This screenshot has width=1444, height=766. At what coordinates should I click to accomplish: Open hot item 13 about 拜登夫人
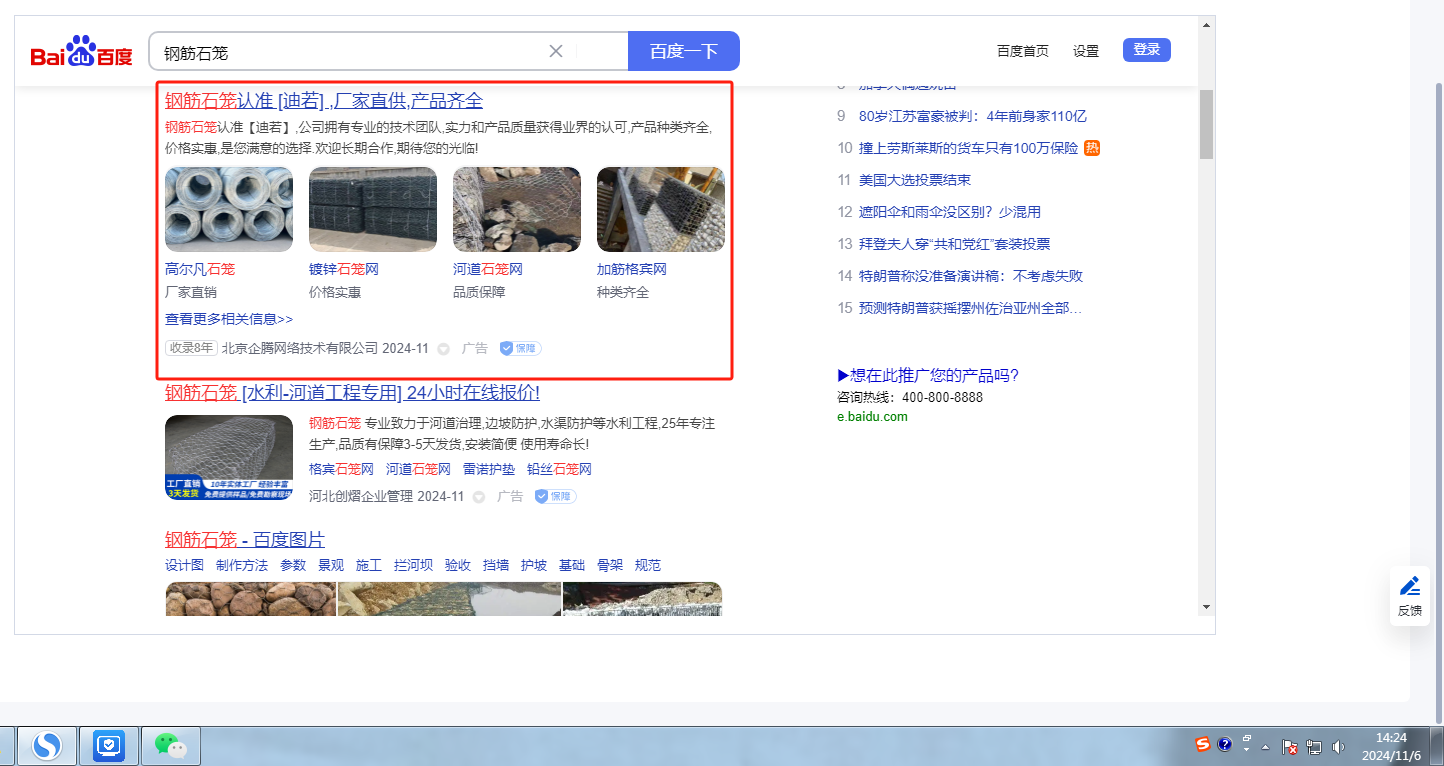[955, 244]
